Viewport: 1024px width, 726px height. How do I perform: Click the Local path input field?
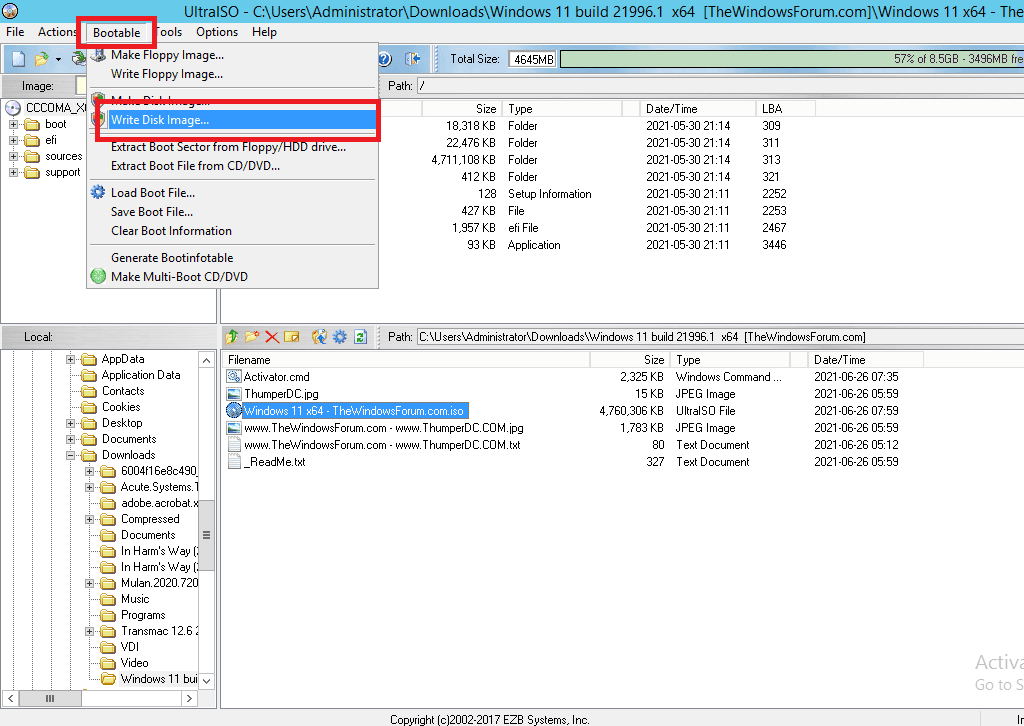pyautogui.click(x=720, y=337)
